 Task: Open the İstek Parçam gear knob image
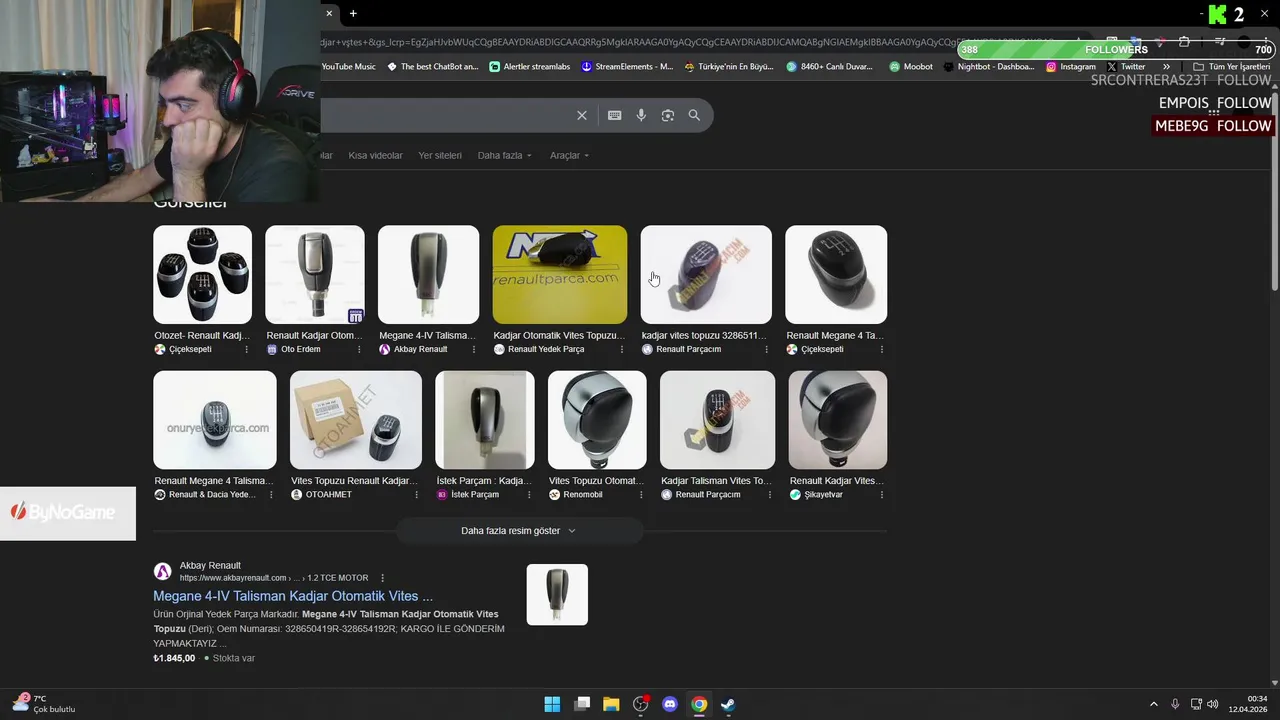485,420
